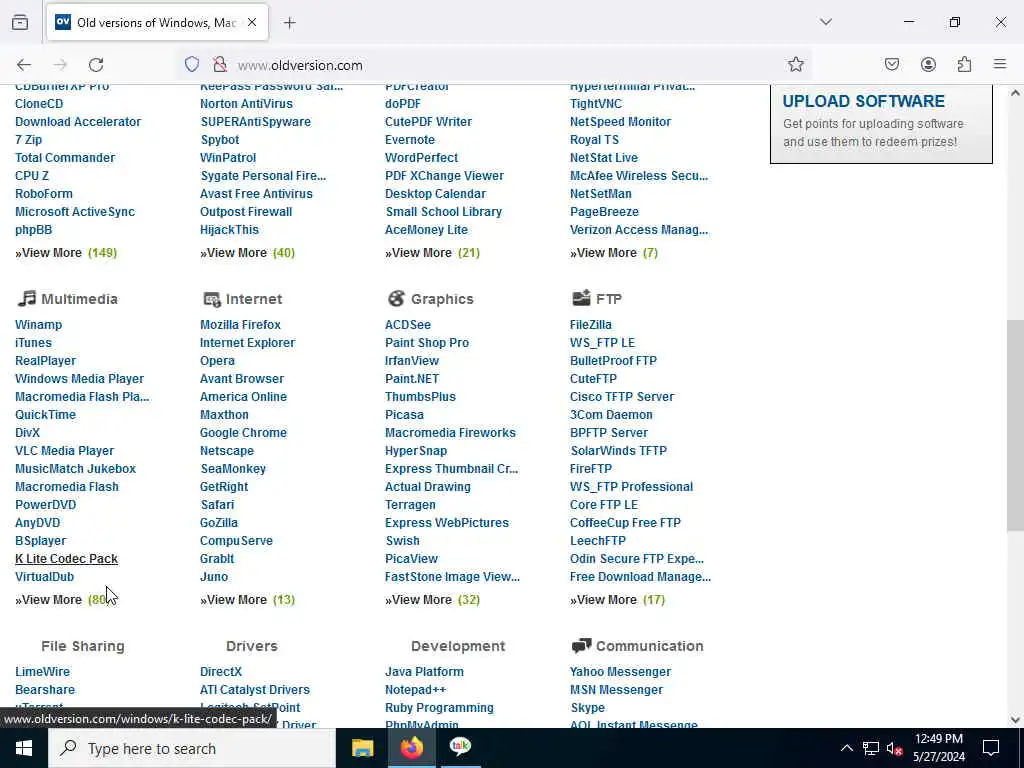Bookmark this page using the star icon
Image resolution: width=1024 pixels, height=768 pixels.
click(x=795, y=64)
